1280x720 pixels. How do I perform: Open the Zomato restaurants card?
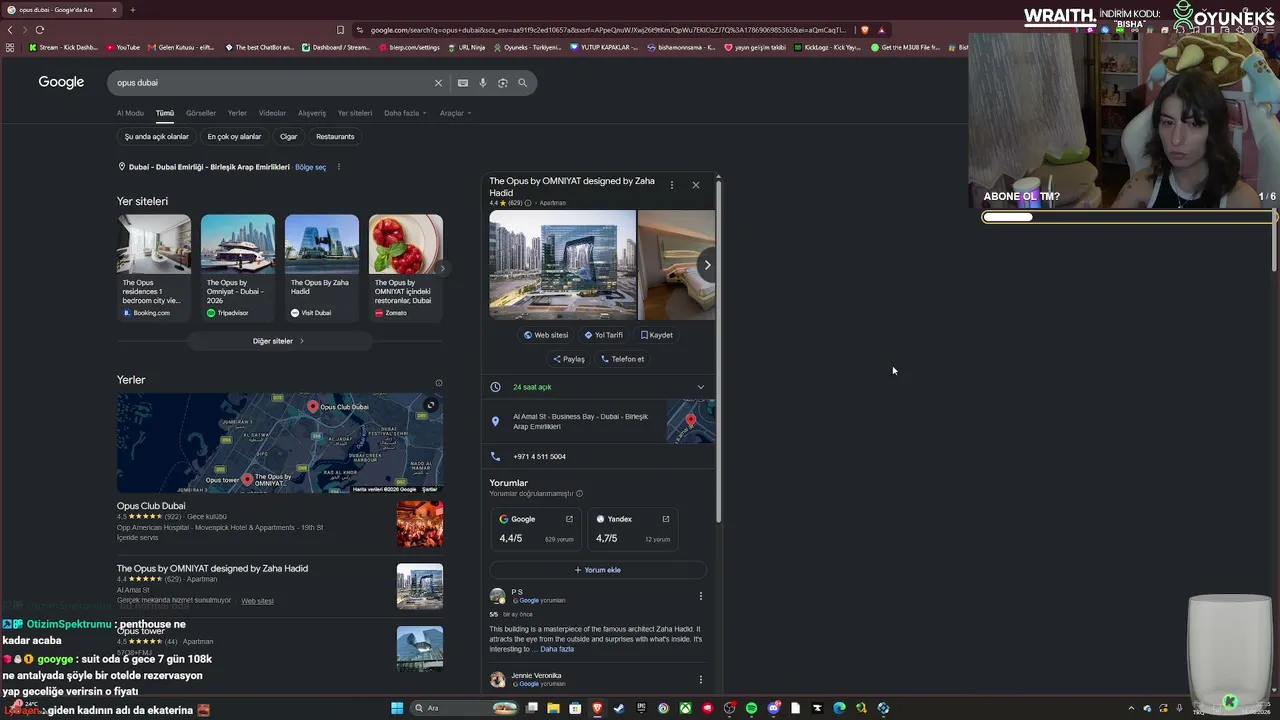406,267
